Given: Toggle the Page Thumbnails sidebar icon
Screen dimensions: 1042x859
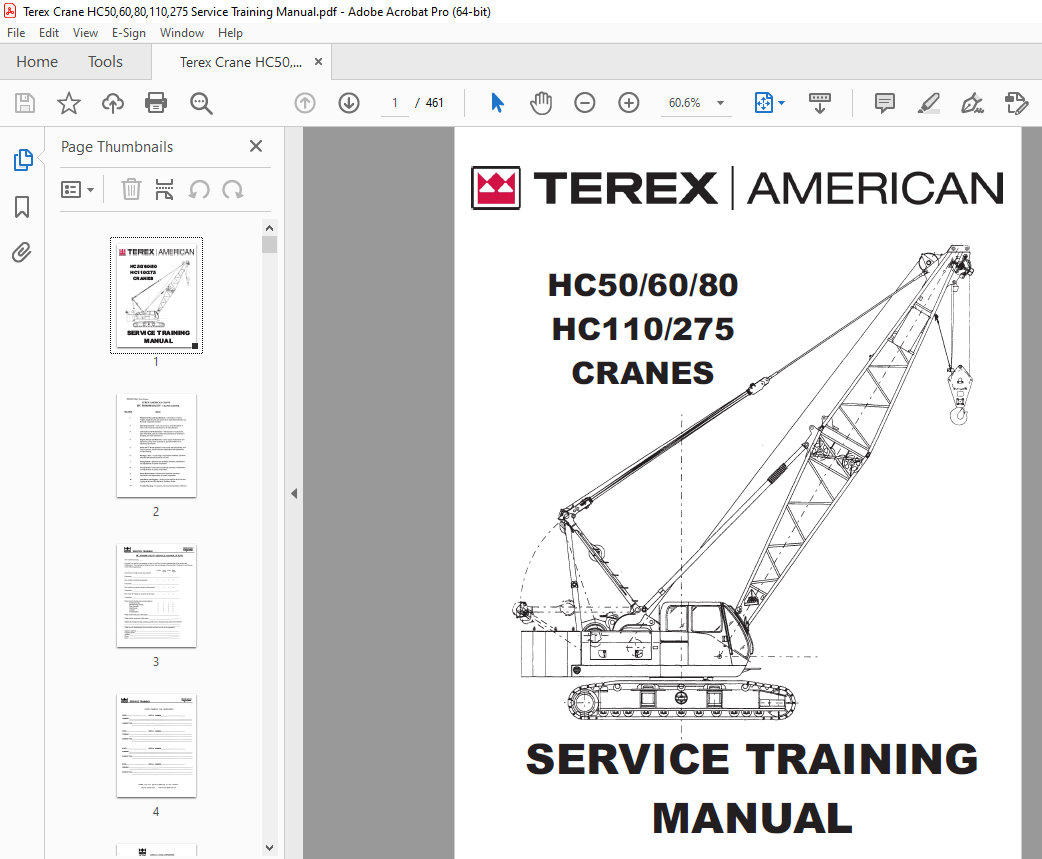Looking at the screenshot, I should coord(23,159).
